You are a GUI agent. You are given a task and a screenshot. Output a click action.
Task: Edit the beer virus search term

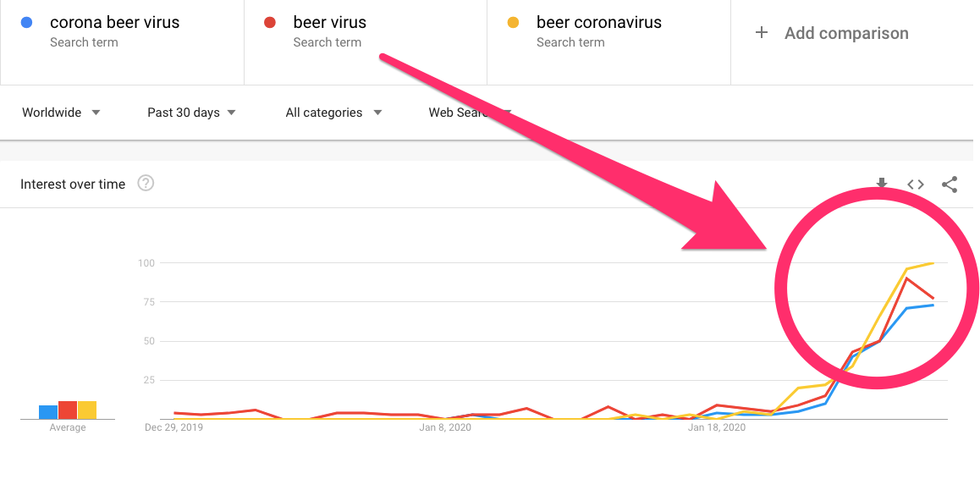point(330,22)
